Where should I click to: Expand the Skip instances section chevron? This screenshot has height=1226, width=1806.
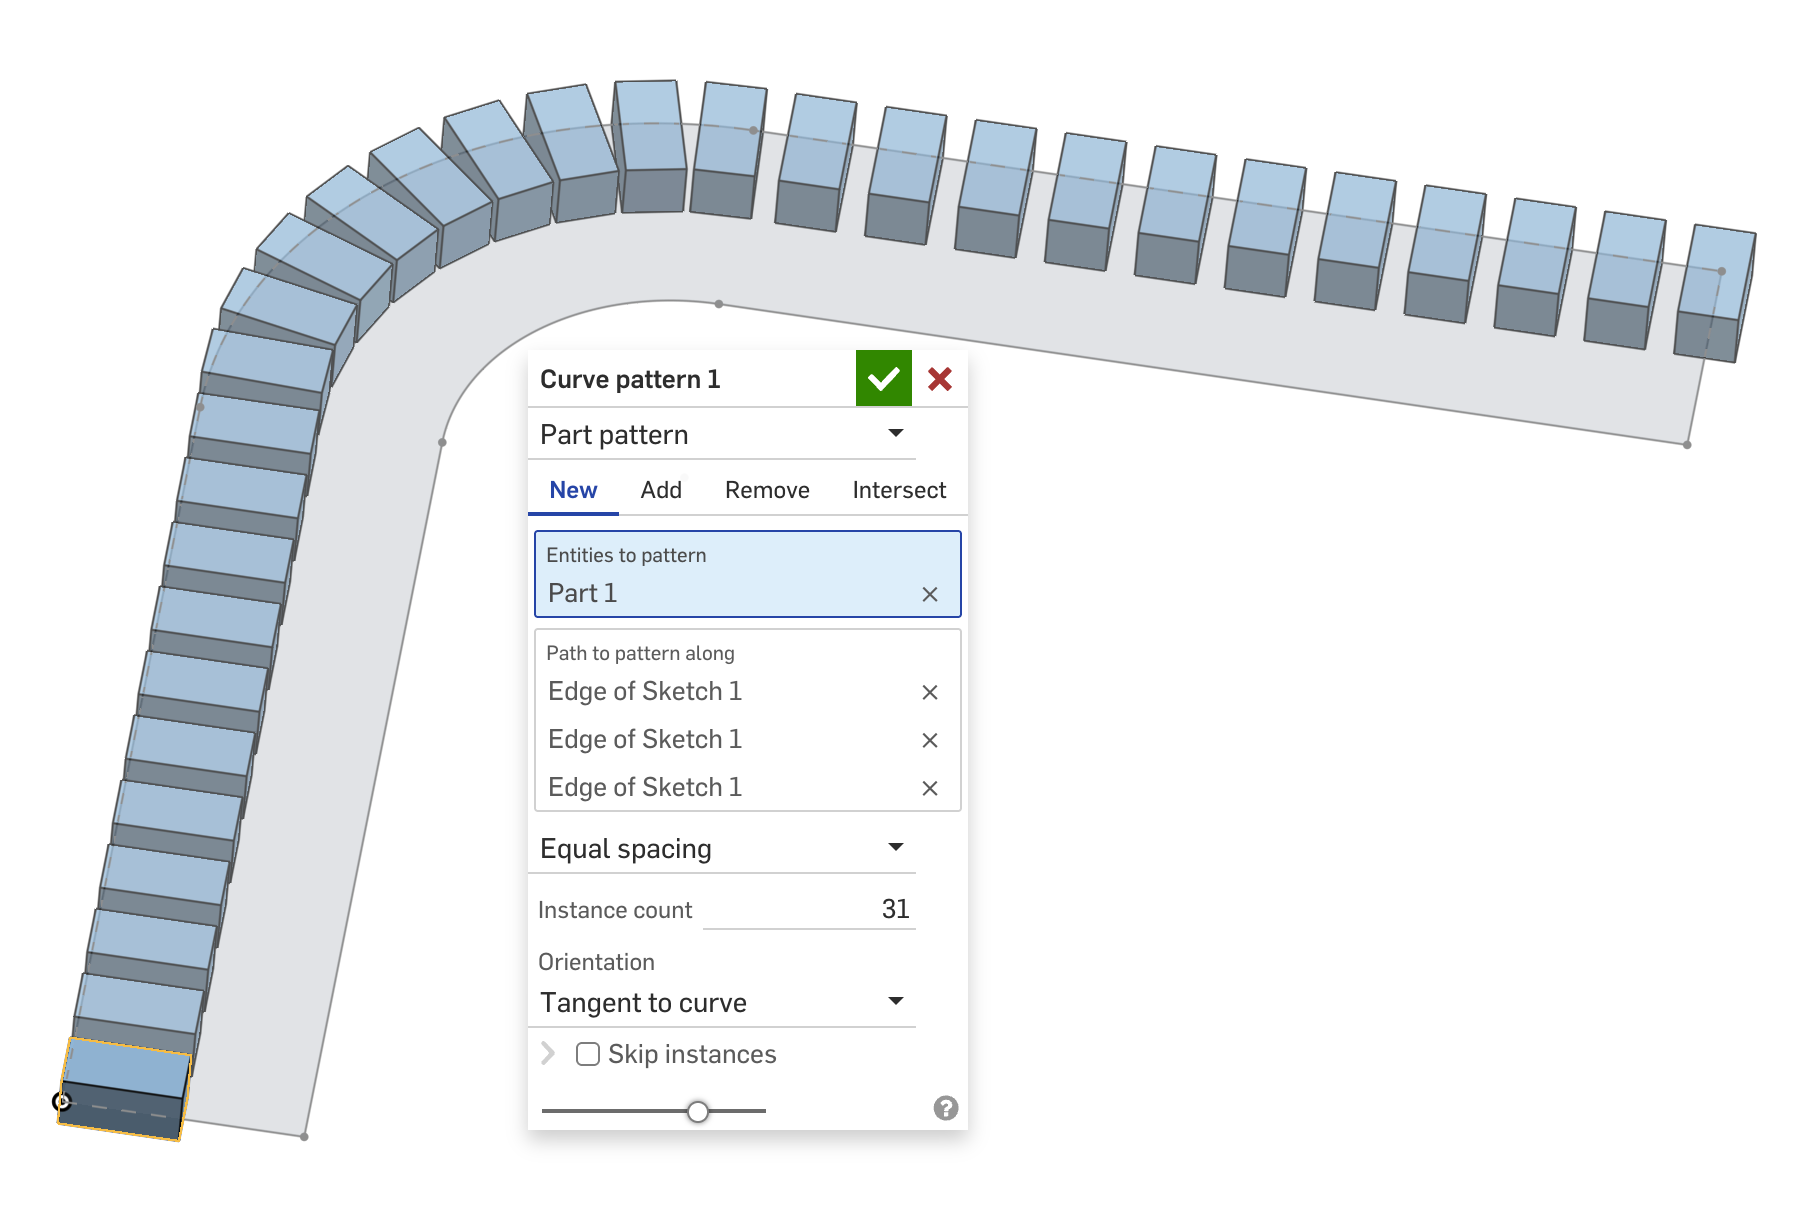coord(548,1054)
